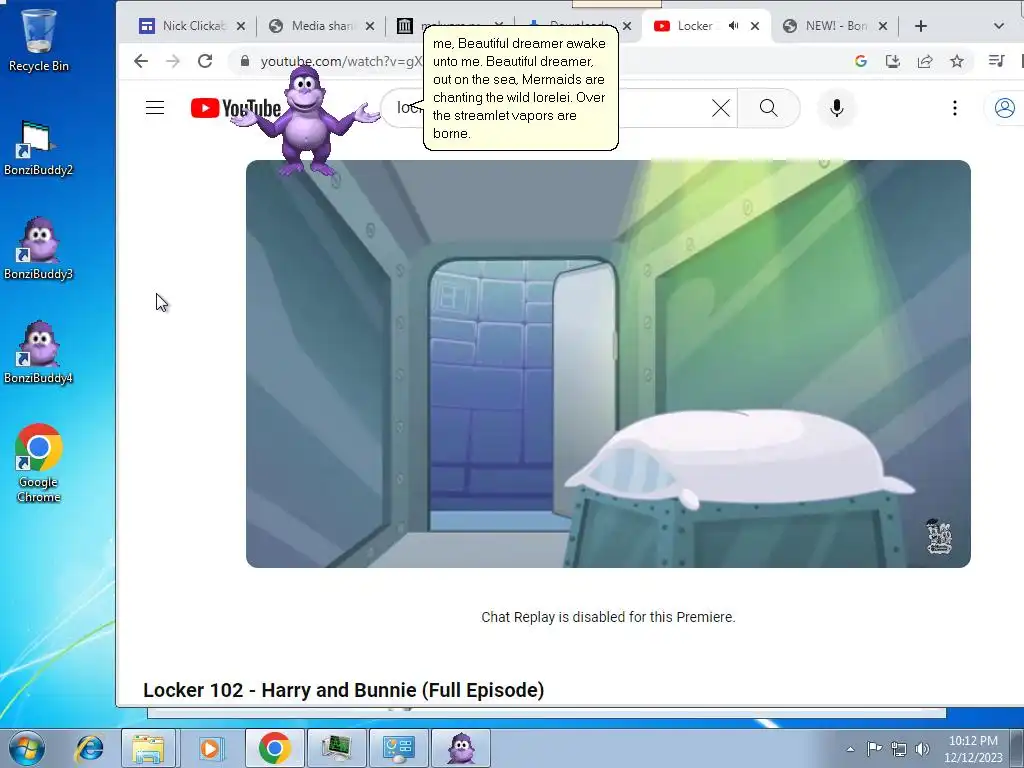Open Windows Explorer folder on taskbar

pyautogui.click(x=148, y=748)
